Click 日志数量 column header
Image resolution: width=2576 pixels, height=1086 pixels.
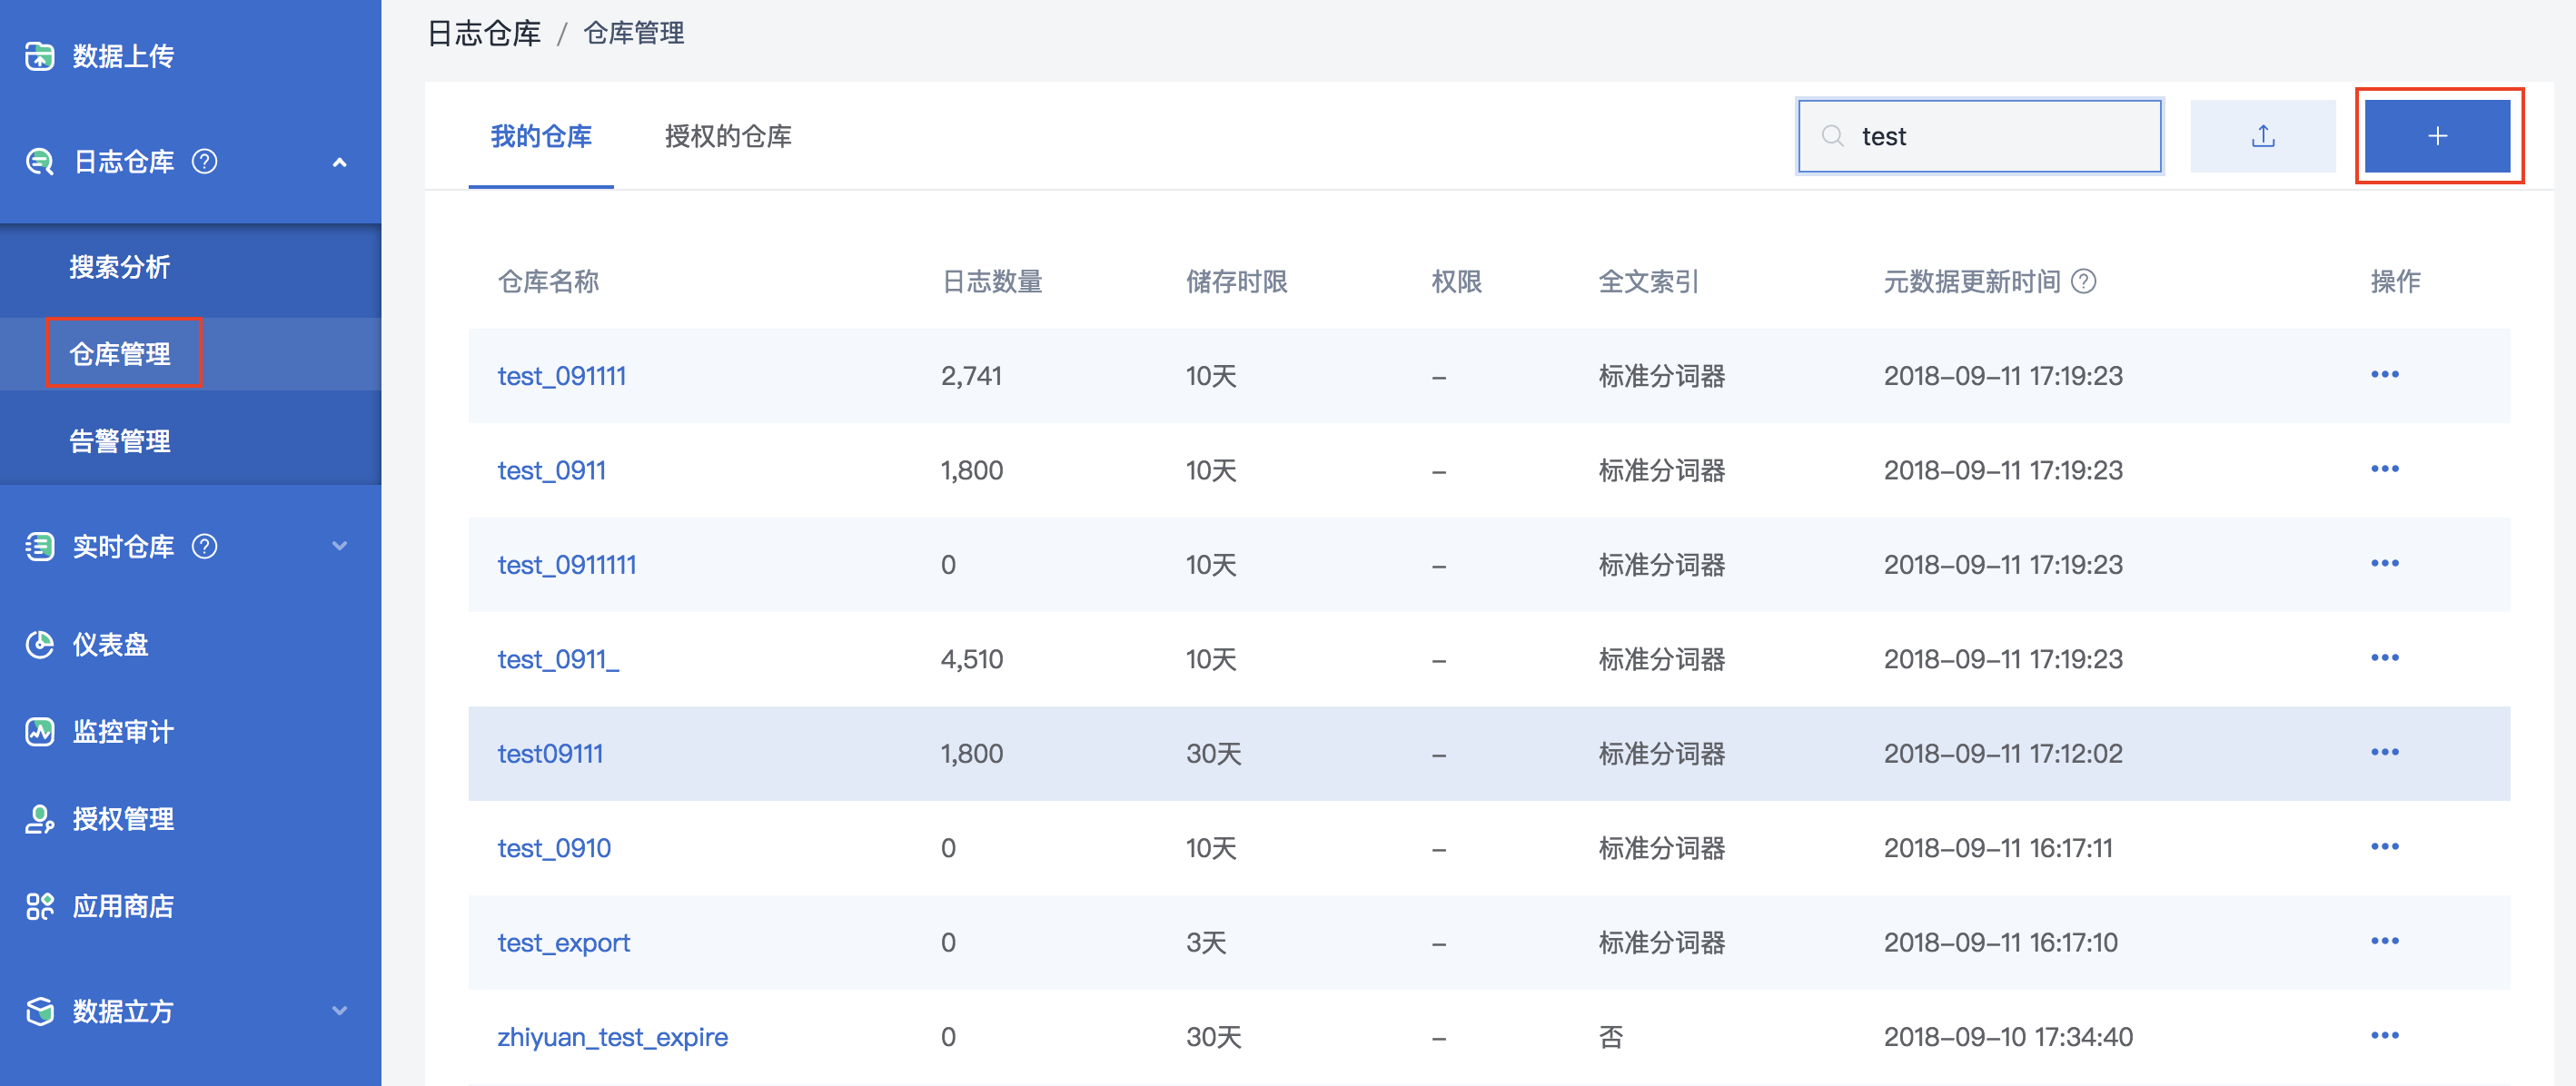point(992,282)
